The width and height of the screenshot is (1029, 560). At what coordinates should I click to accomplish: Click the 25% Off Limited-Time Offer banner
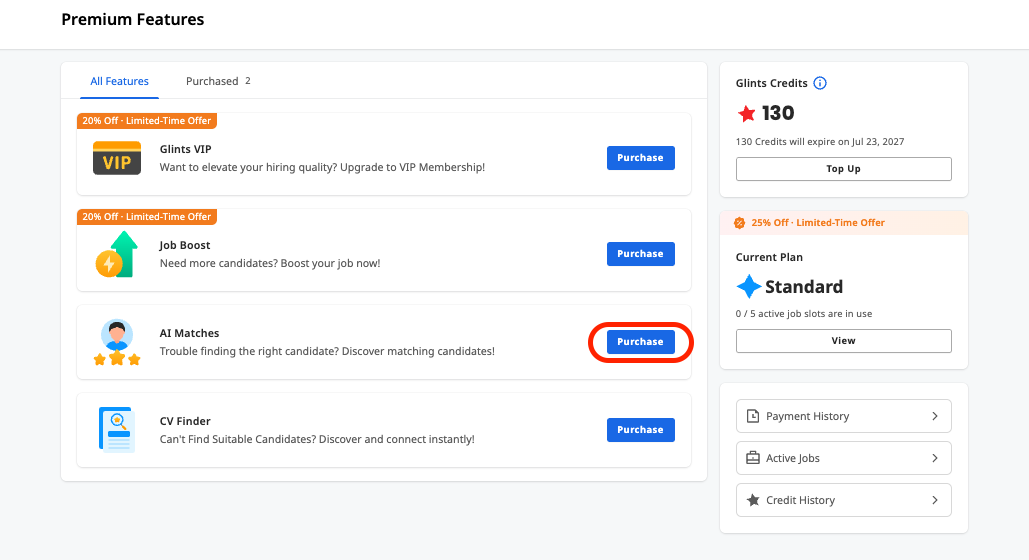[843, 223]
